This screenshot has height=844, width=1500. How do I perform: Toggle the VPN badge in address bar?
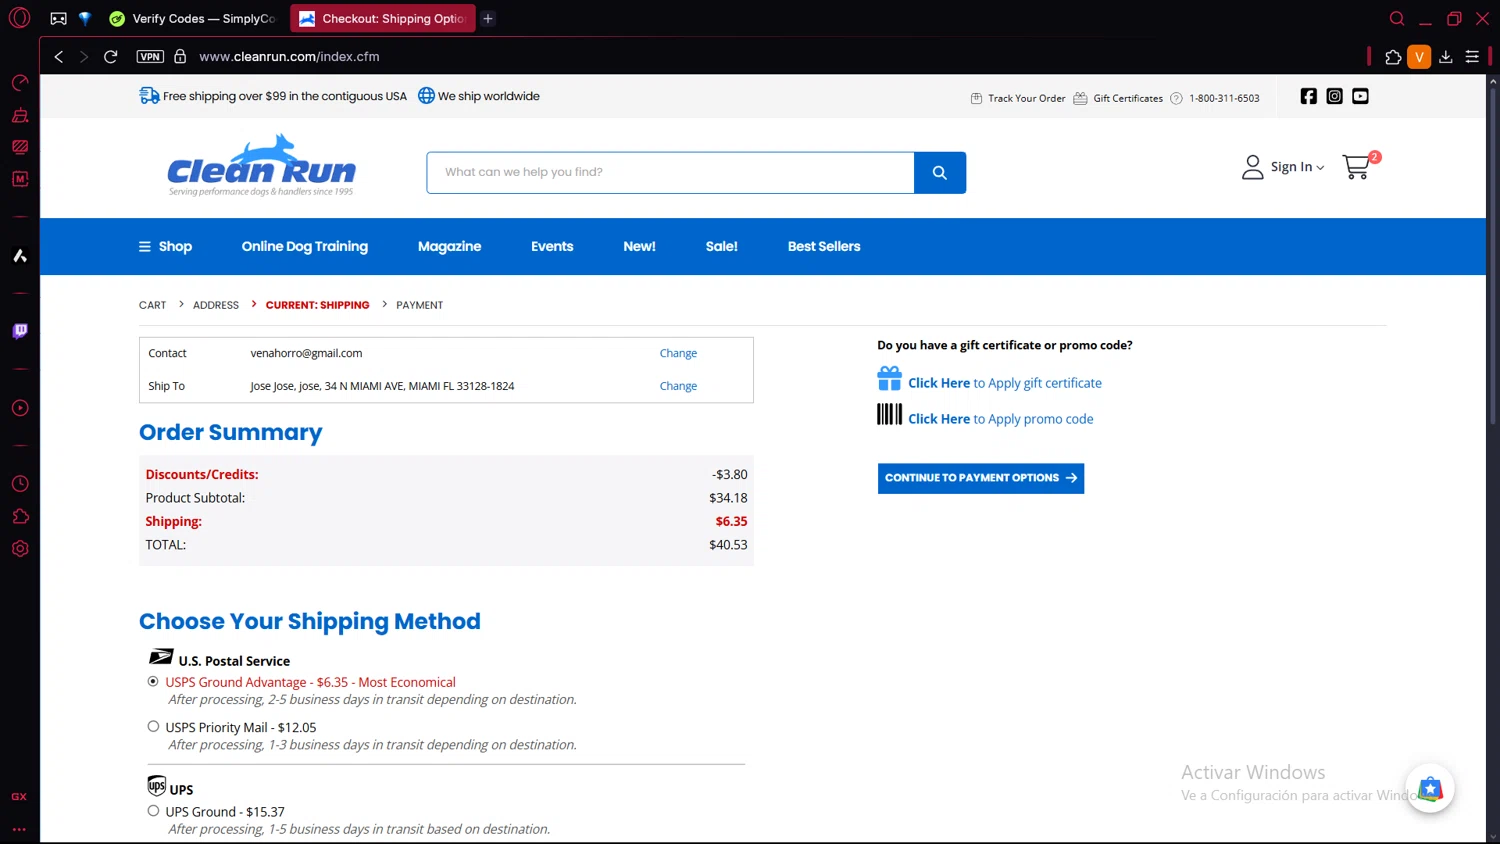[x=150, y=57]
